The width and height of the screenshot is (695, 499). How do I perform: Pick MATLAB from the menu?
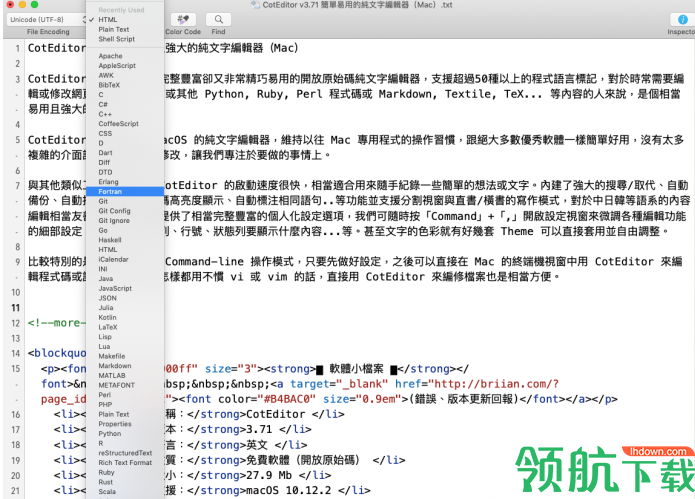point(112,376)
